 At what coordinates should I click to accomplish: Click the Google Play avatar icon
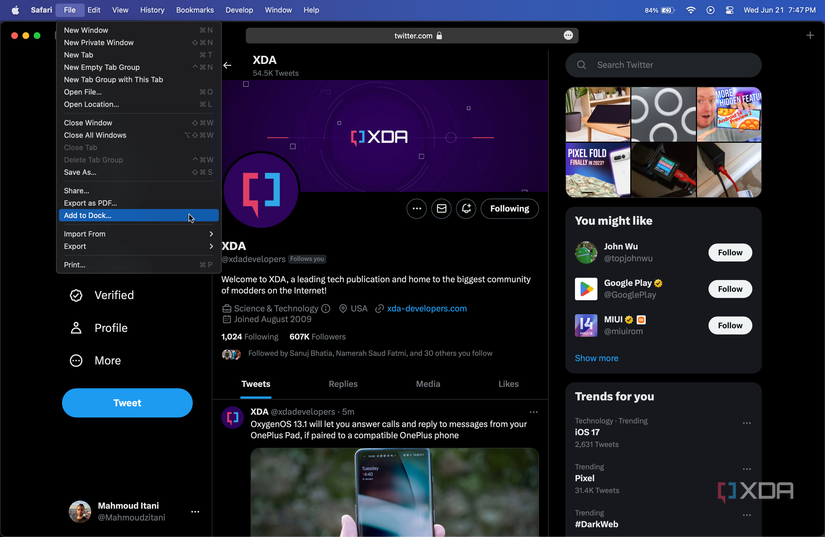click(586, 289)
